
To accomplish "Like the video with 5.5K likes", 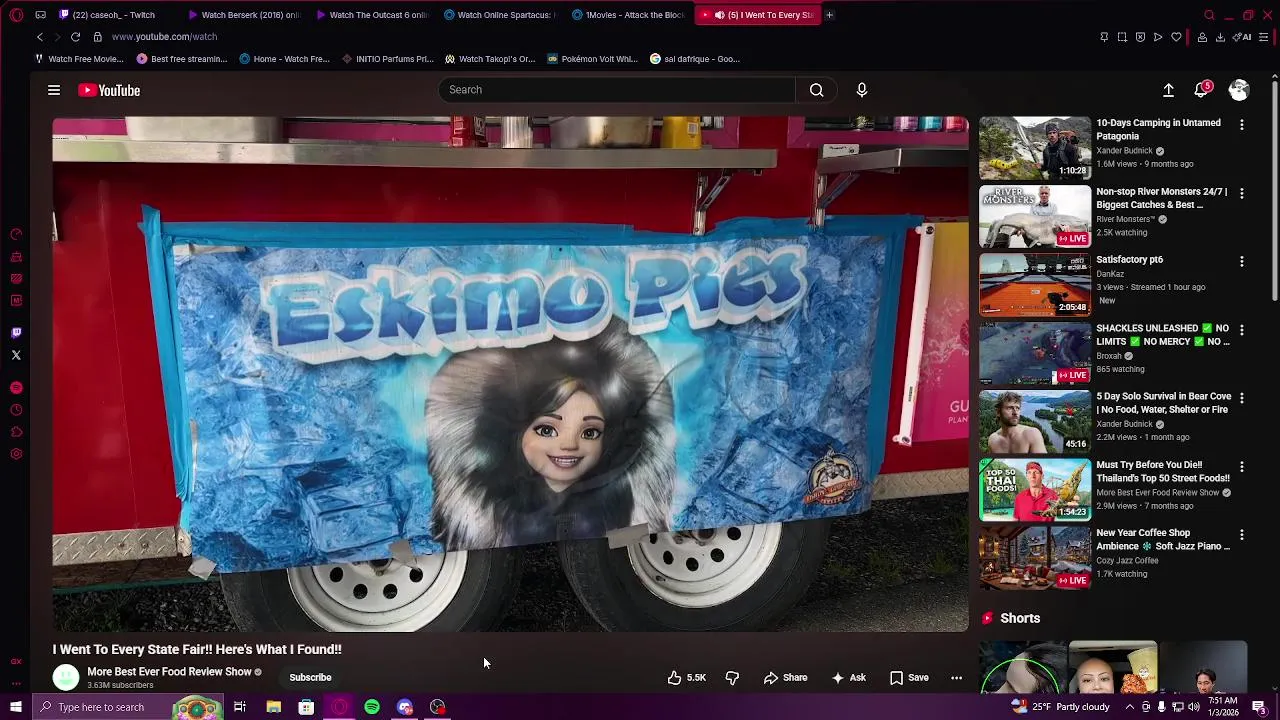I will coord(687,678).
